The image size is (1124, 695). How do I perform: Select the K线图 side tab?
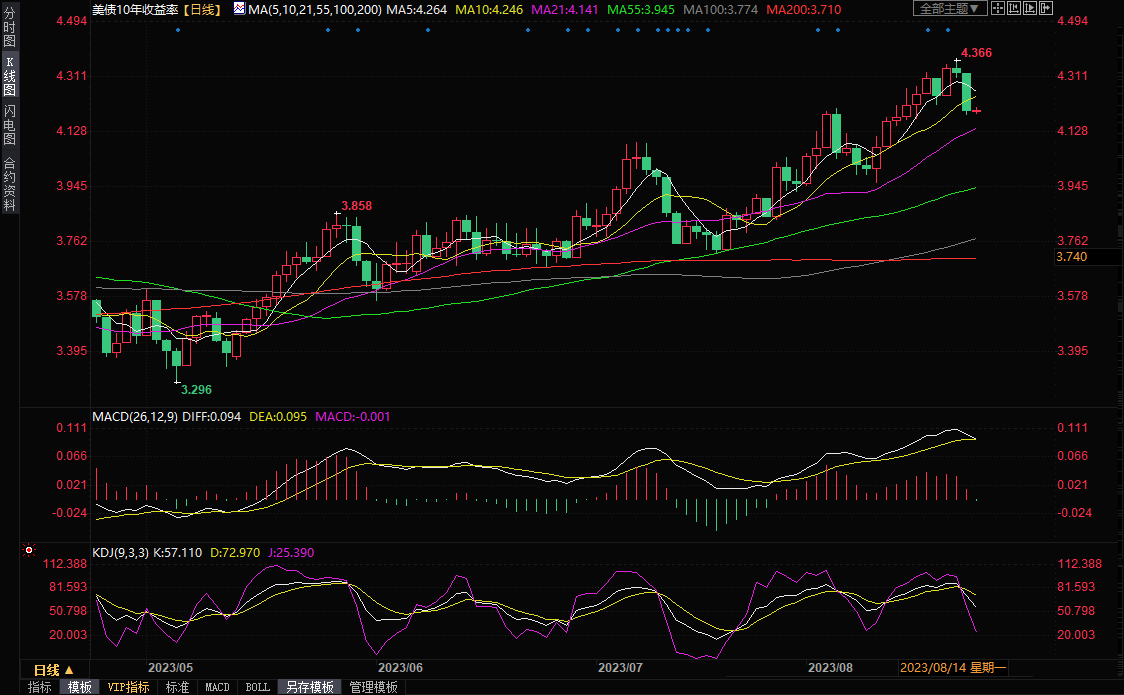coord(9,75)
